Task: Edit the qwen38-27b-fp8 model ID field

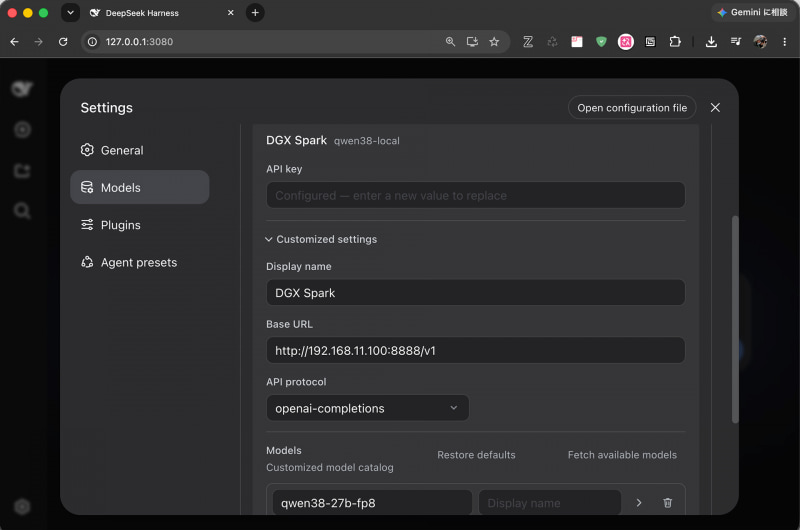Action: point(372,503)
